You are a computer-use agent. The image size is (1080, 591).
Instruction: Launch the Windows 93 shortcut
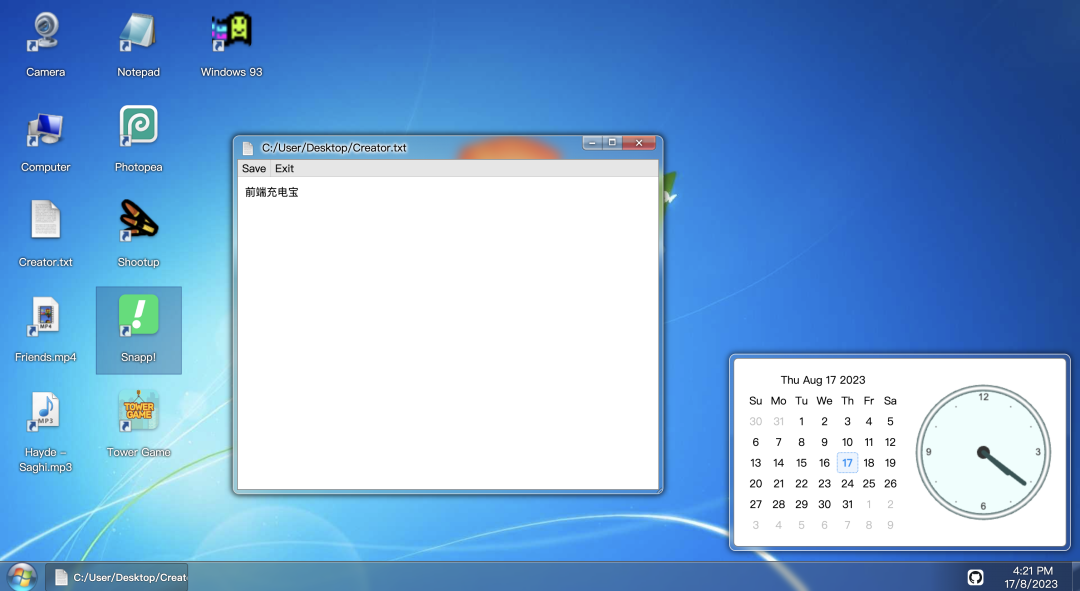click(231, 44)
